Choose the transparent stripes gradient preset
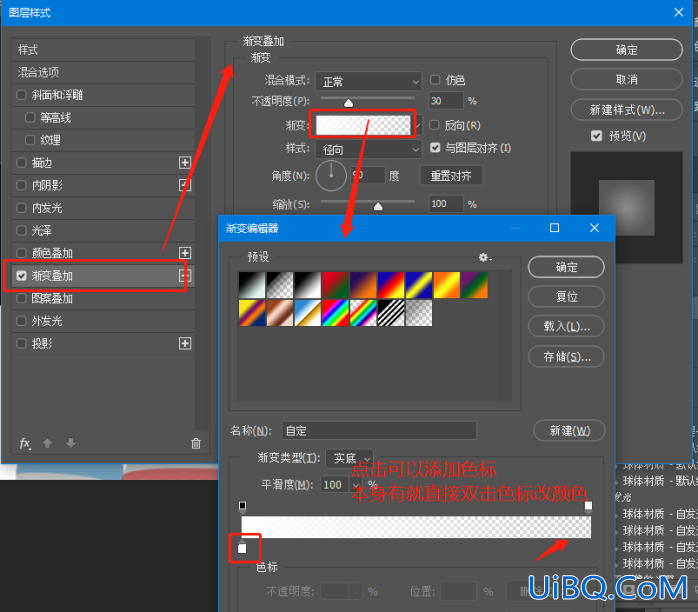The height and width of the screenshot is (612, 698). pyautogui.click(x=391, y=312)
